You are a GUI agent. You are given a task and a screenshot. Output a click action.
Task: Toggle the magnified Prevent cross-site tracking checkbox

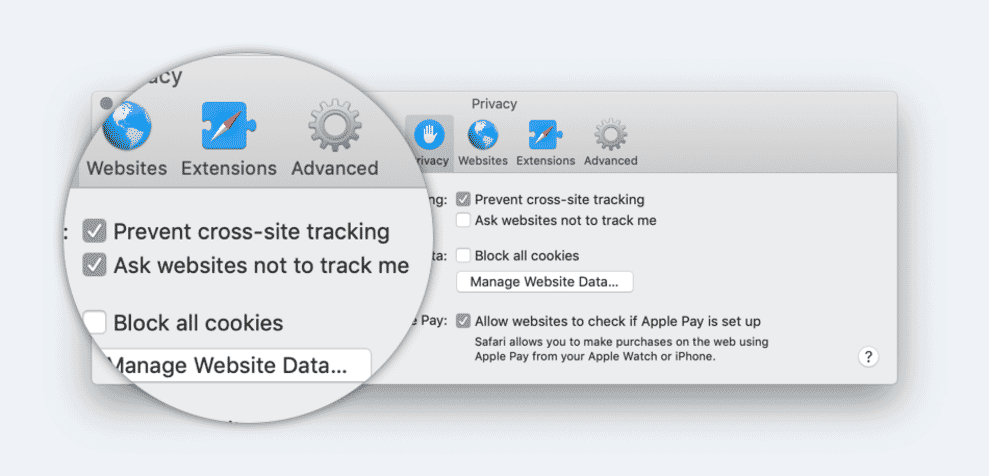[95, 232]
